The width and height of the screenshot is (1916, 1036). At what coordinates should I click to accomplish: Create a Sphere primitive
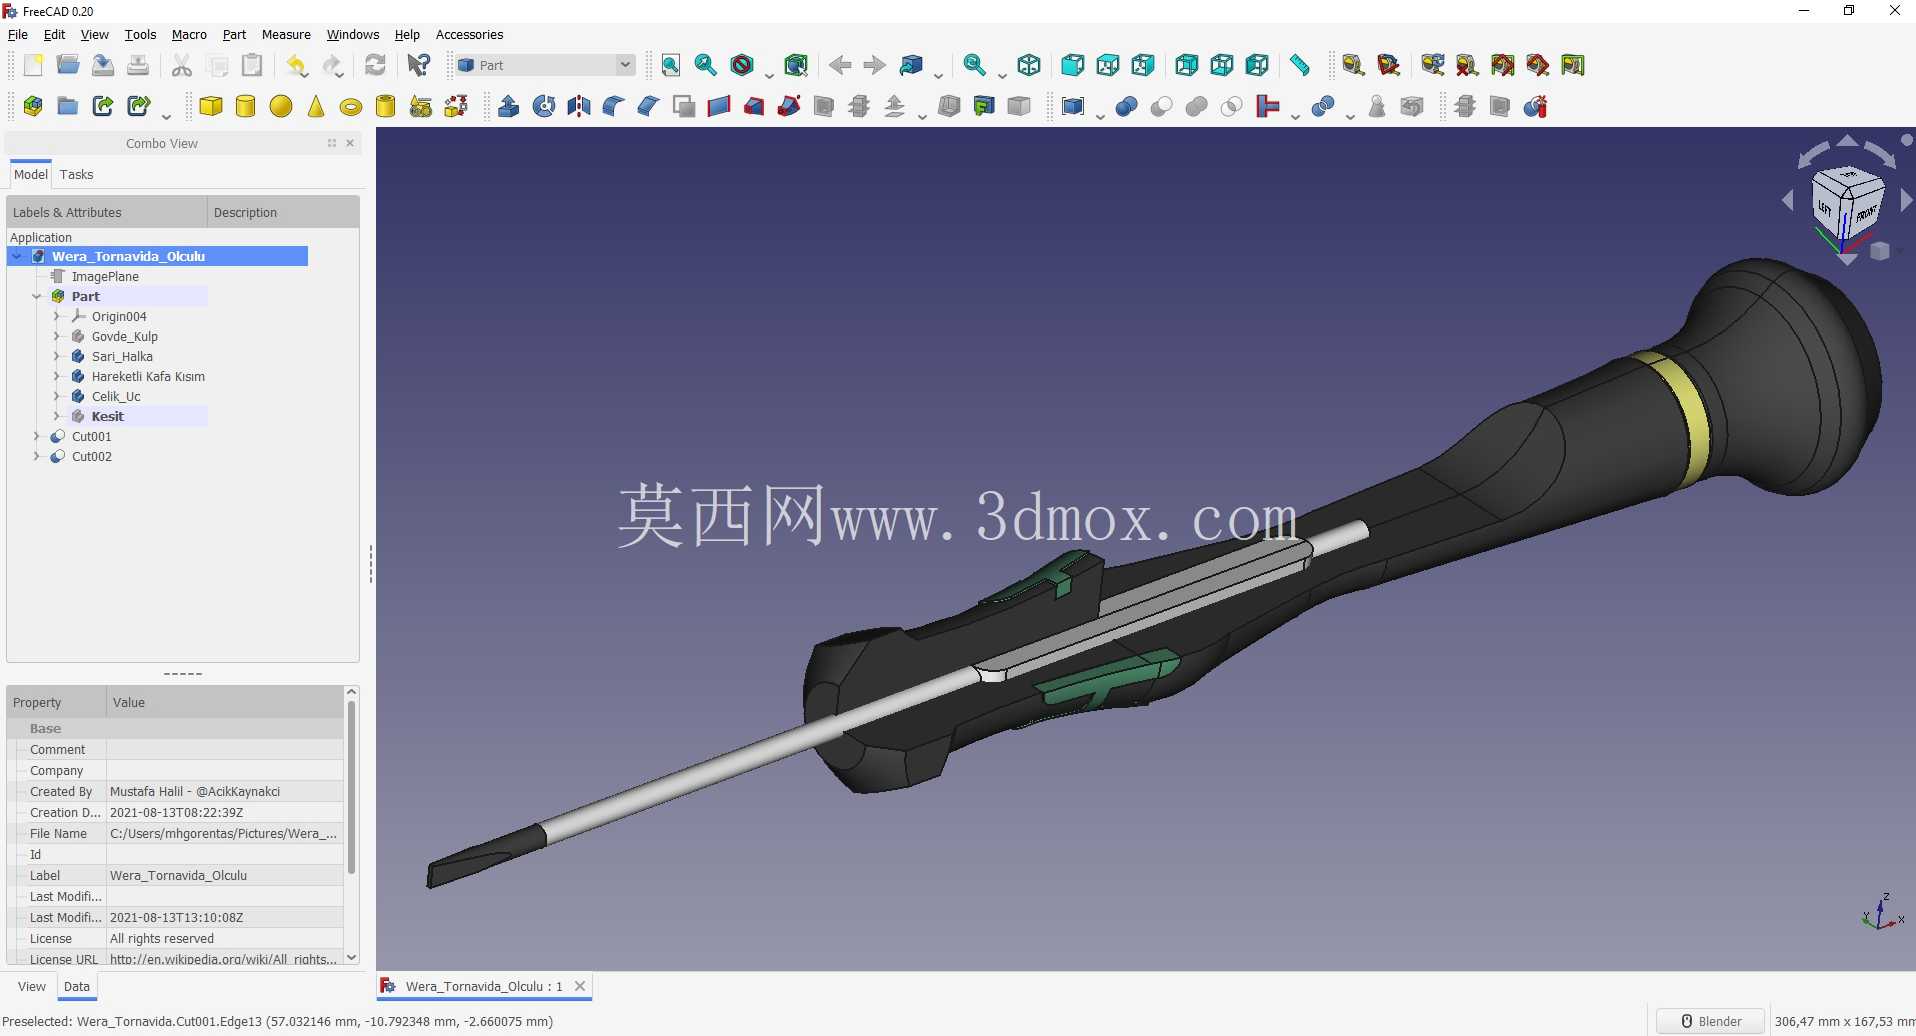pyautogui.click(x=281, y=107)
